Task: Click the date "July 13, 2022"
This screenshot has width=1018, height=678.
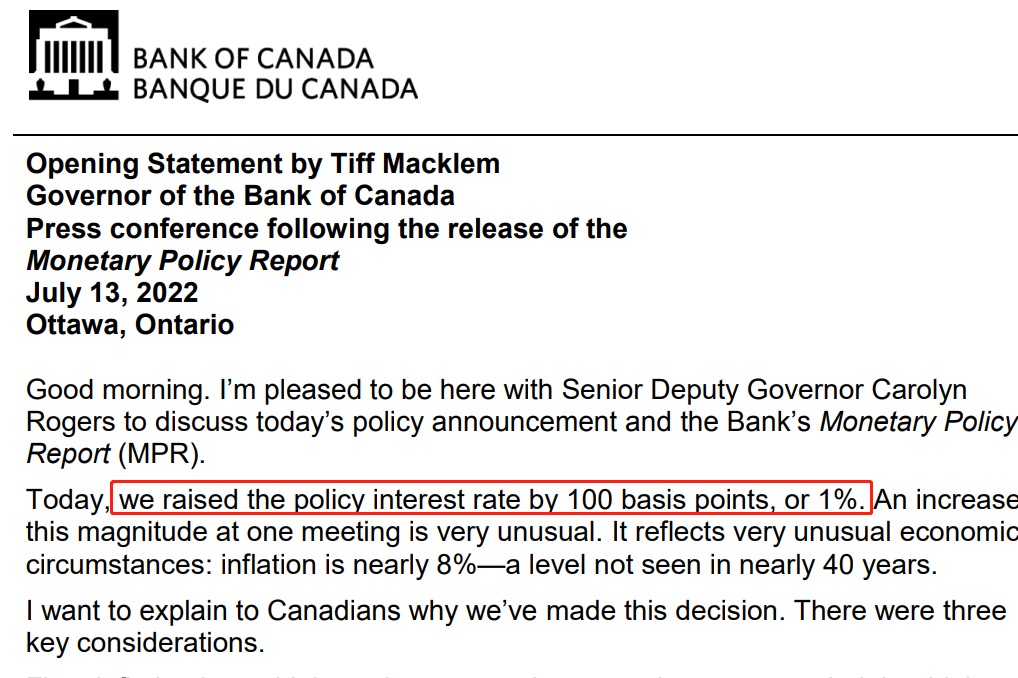Action: 112,293
